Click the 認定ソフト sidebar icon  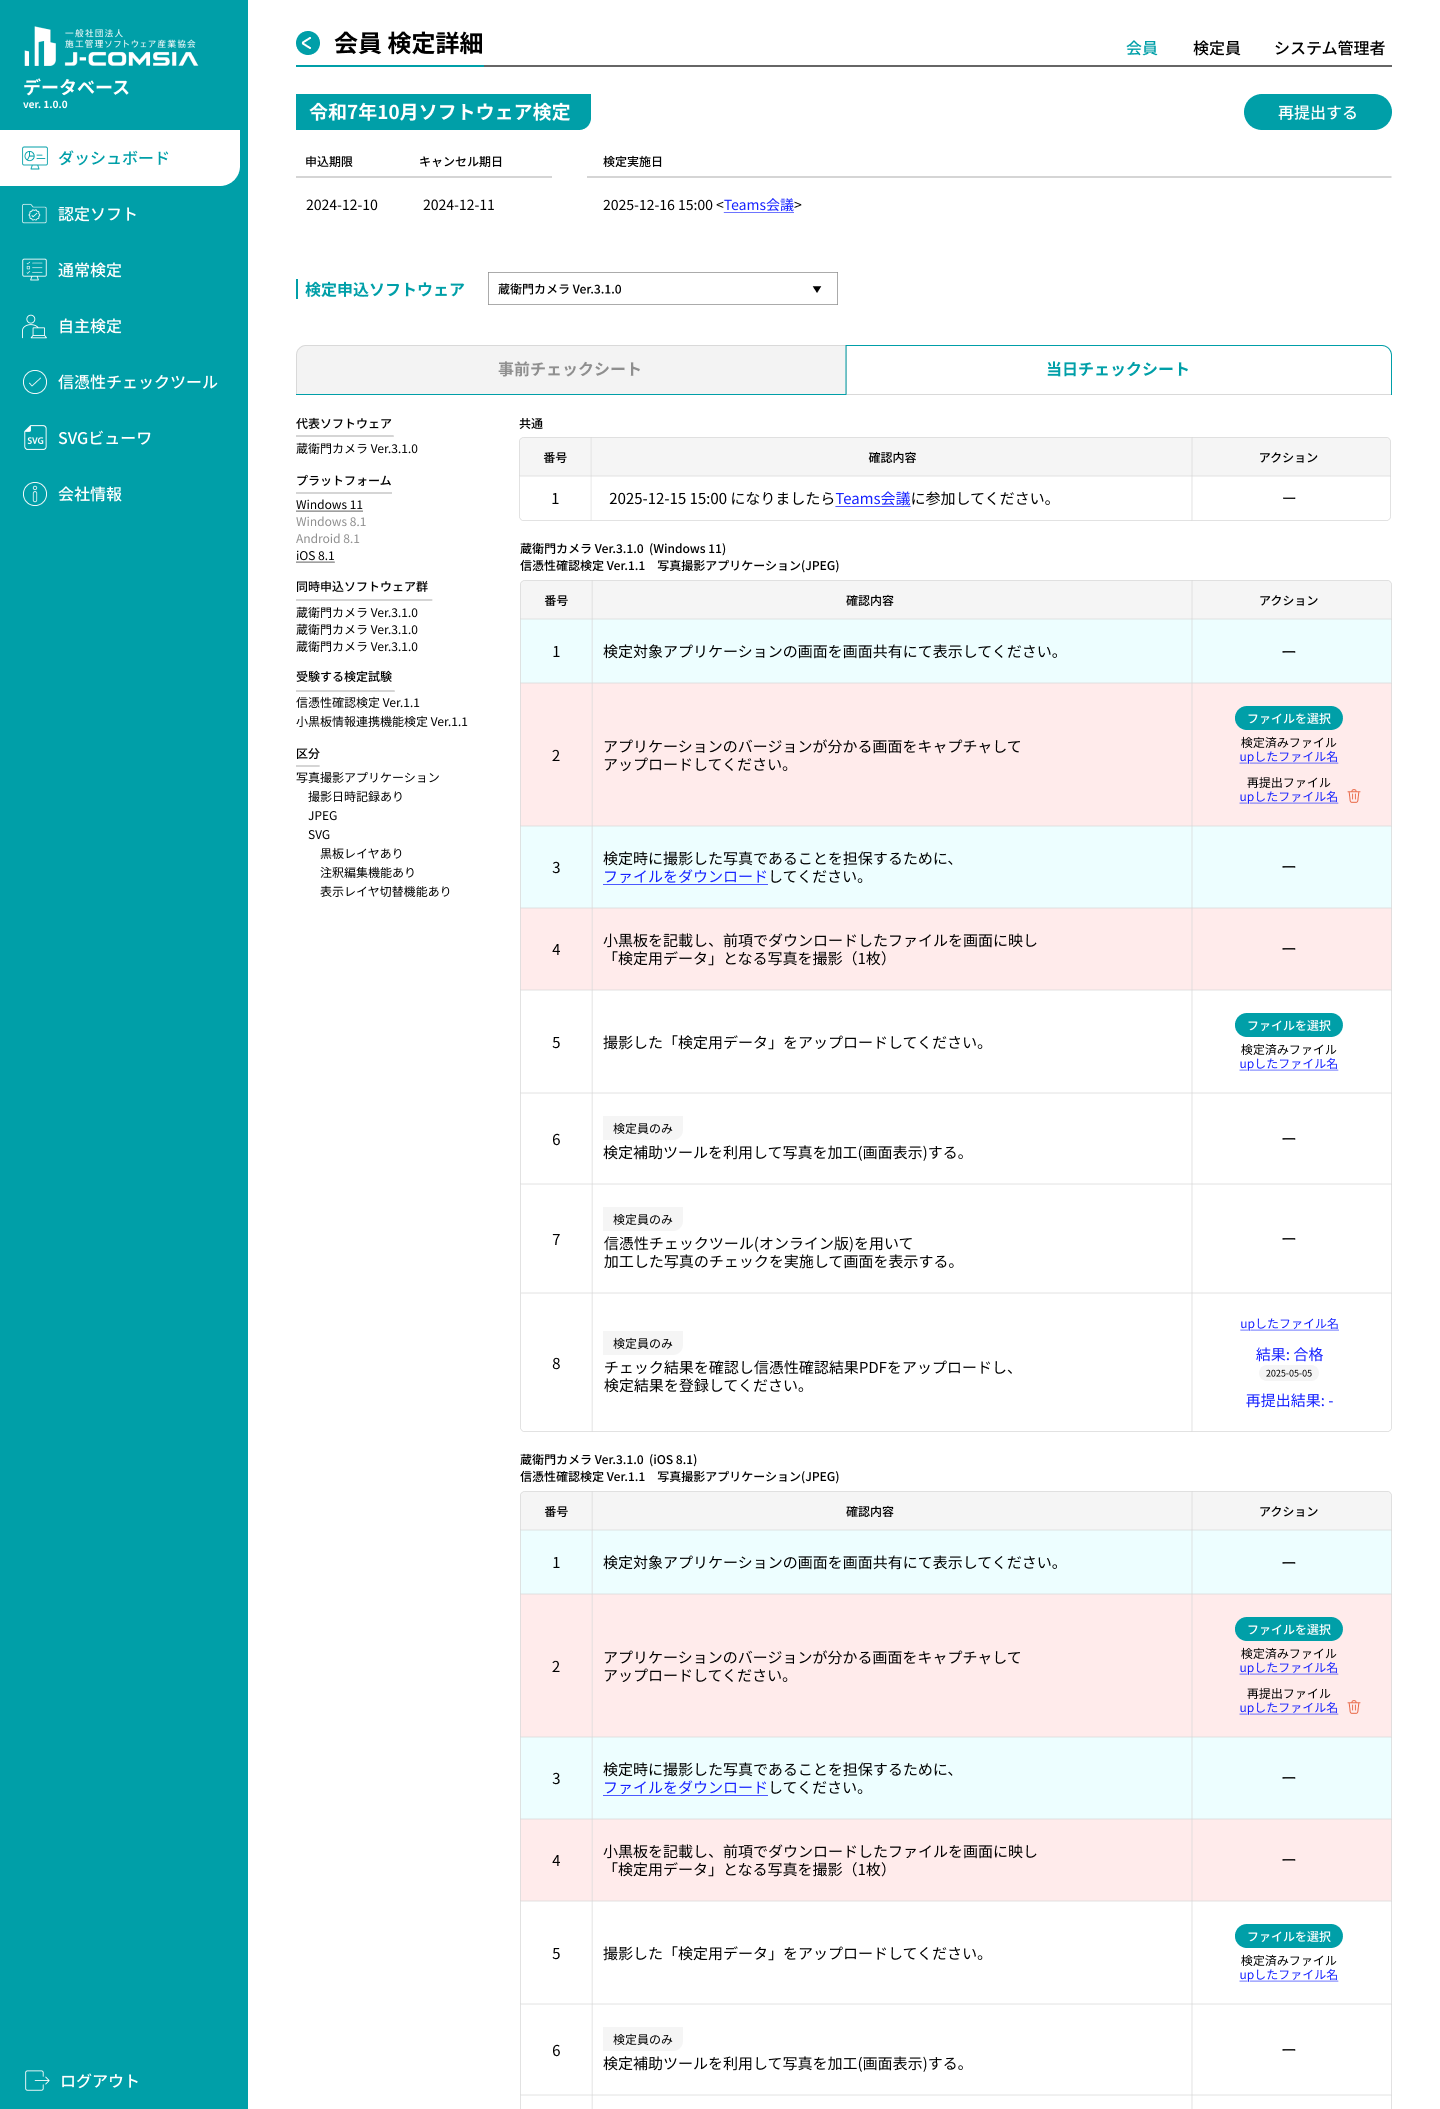point(35,214)
